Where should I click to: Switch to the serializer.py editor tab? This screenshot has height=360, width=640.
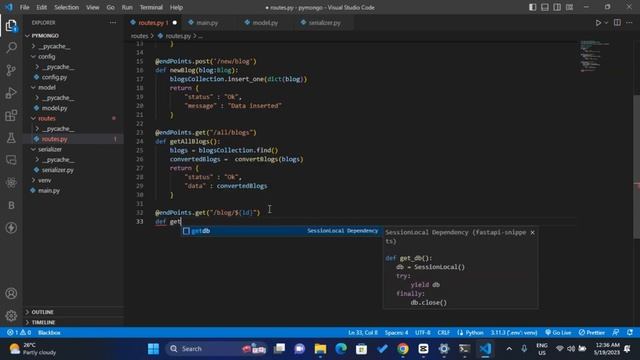[x=324, y=23]
